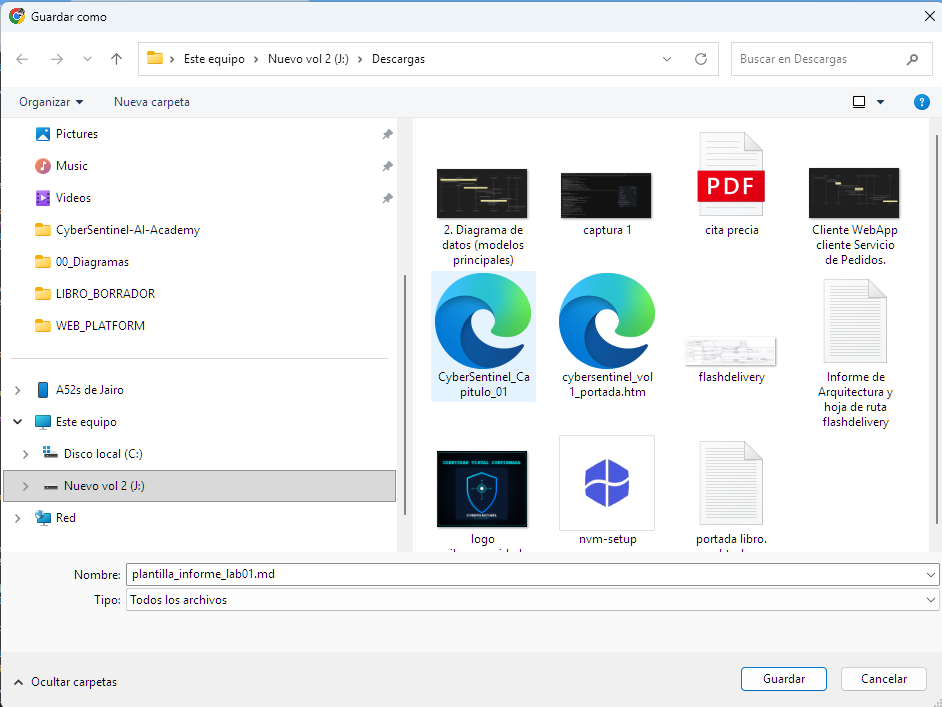942x707 pixels.
Task: Expand the Disco local (C:) node
Action: (26, 454)
